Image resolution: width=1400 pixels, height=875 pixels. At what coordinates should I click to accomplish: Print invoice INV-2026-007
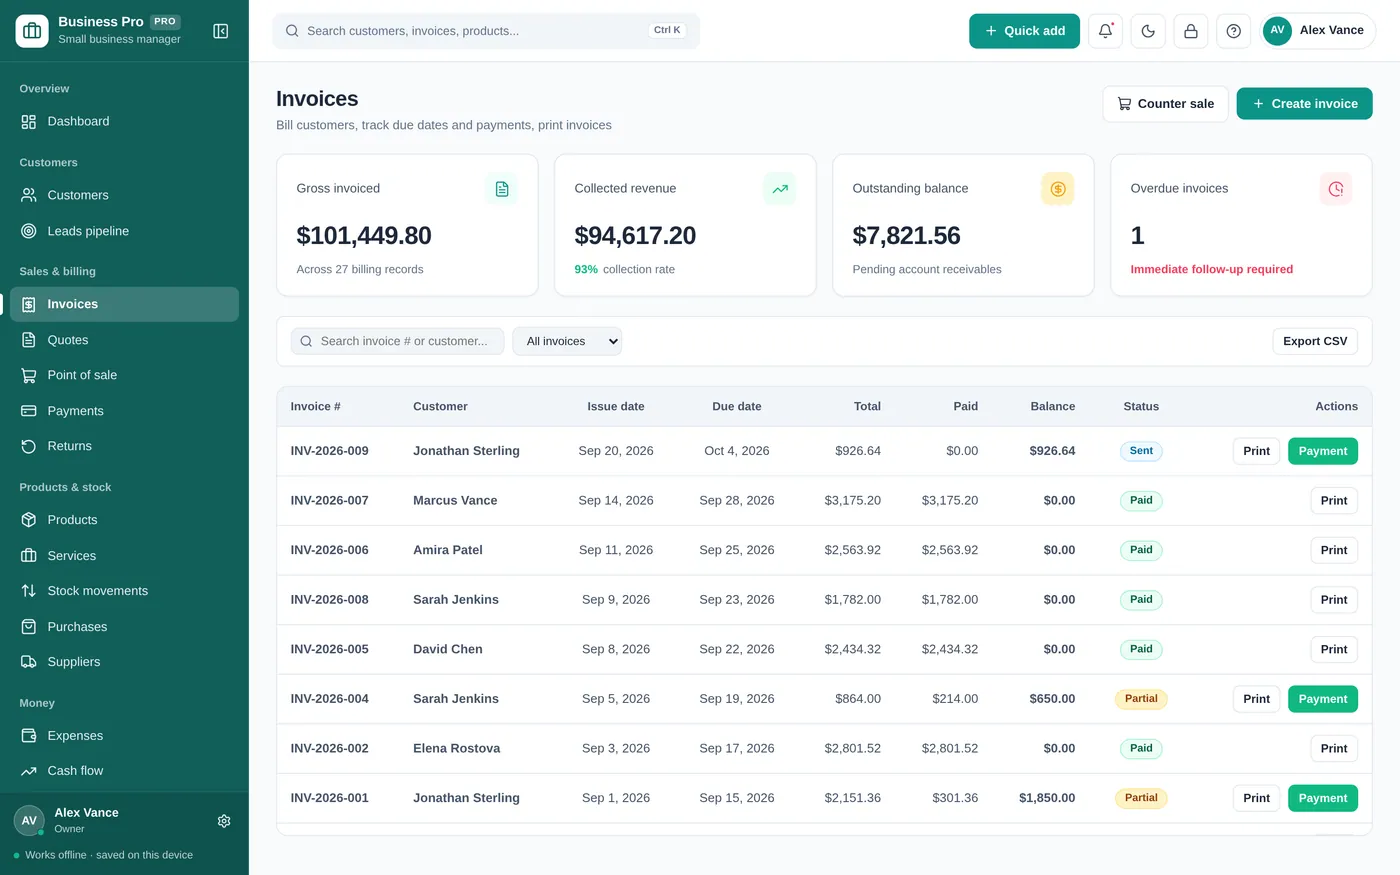[1334, 501]
